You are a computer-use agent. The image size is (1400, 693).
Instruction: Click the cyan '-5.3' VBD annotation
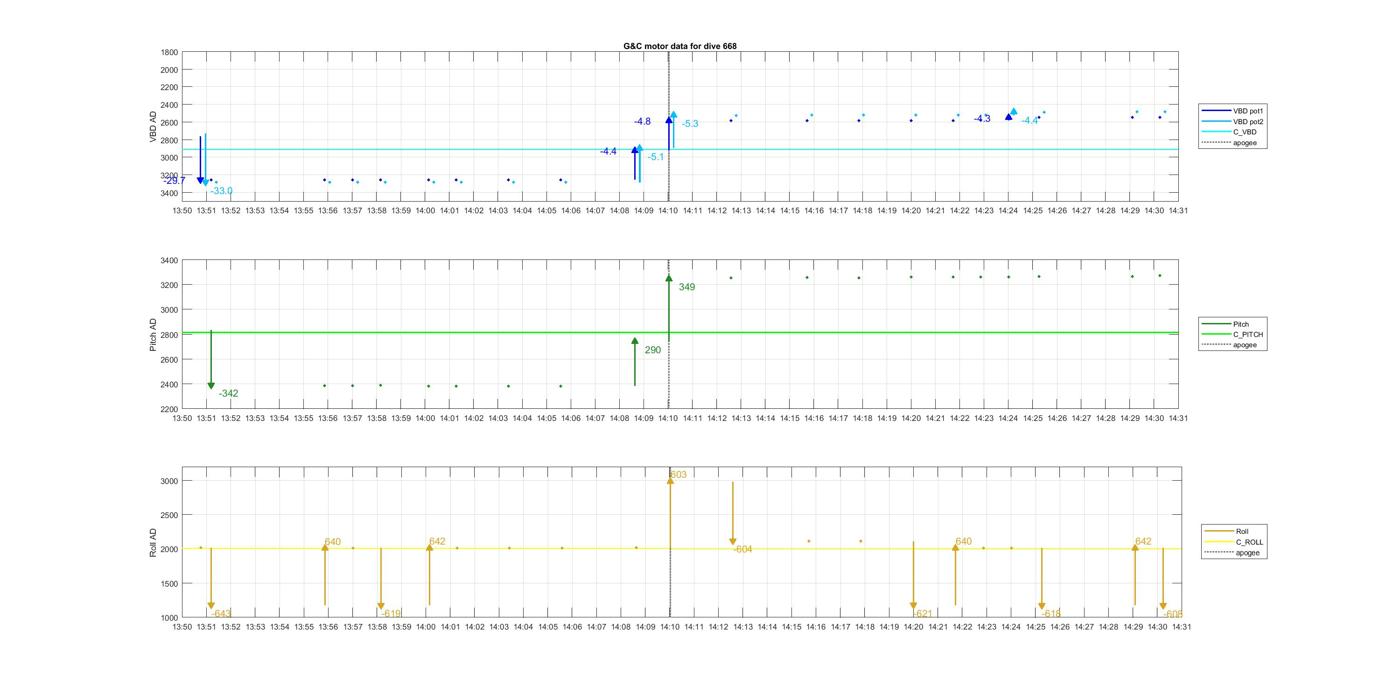(x=690, y=124)
